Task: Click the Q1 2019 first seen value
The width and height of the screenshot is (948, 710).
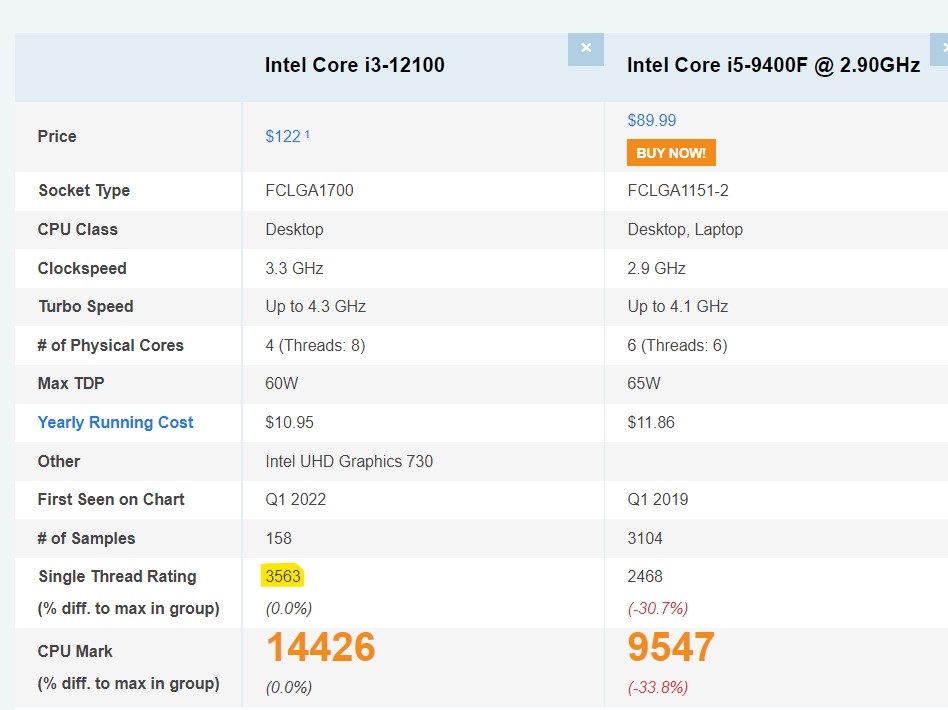Action: coord(658,500)
